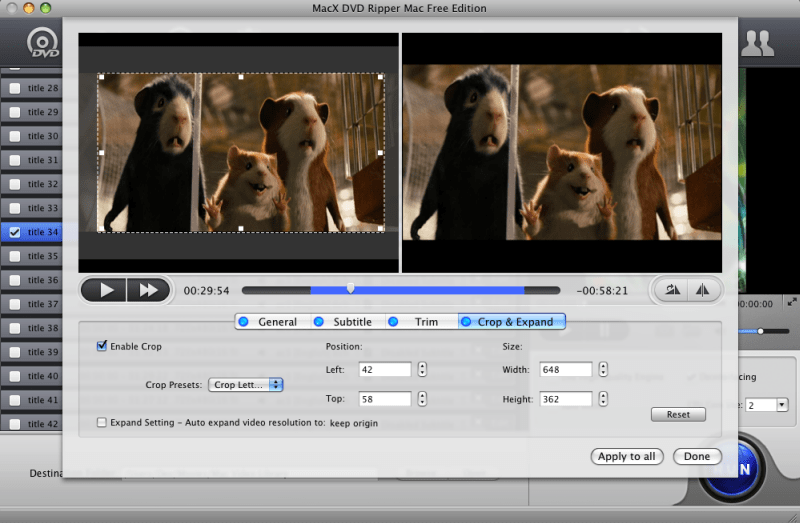Click the remaining time -00:58:21

pyautogui.click(x=602, y=291)
